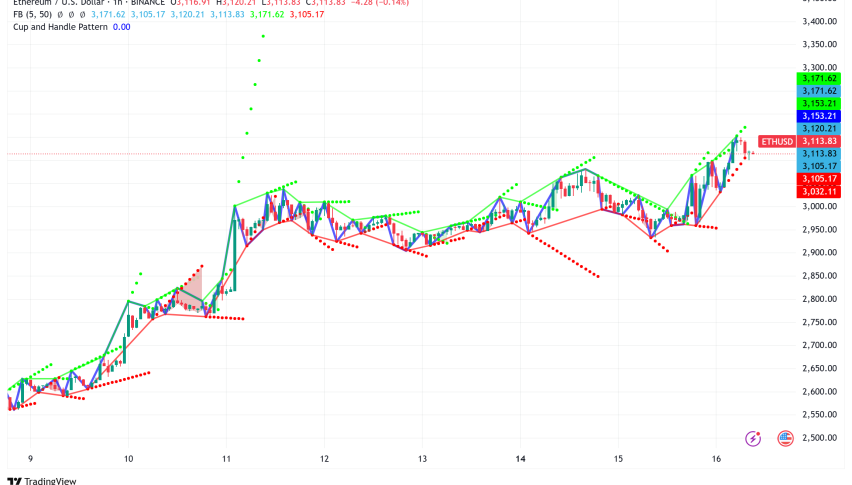Viewport: 852px width, 485px height.
Task: Click the green 3,171.62 price axis tag
Action: click(819, 78)
